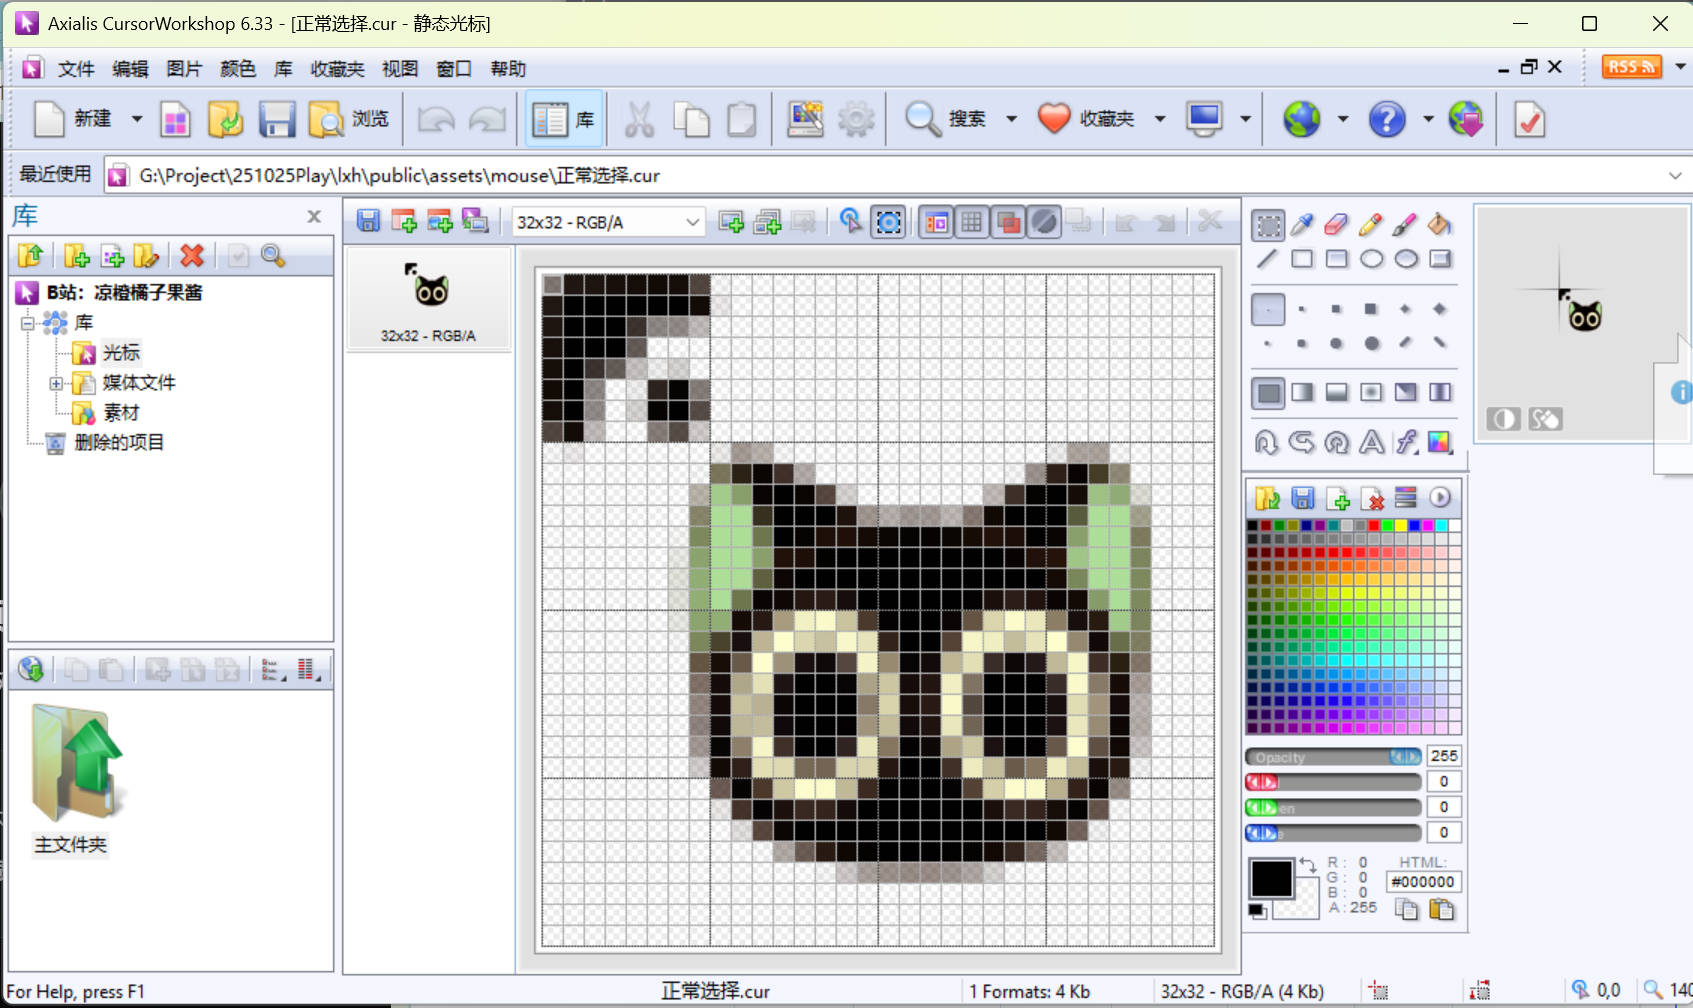Click the Copy icon in main toolbar
Image resolution: width=1693 pixels, height=1008 pixels.
tap(691, 119)
